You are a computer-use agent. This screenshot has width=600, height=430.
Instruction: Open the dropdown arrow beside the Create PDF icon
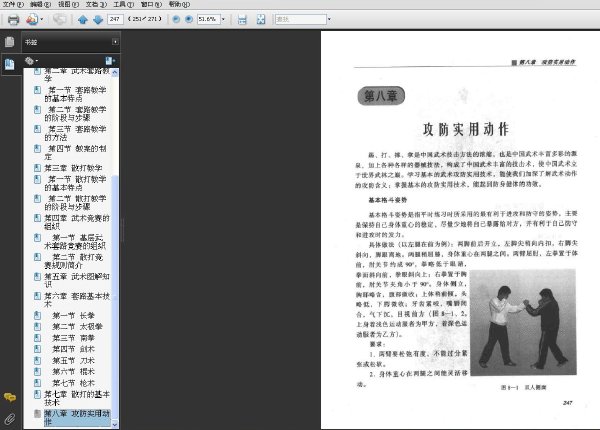42,19
